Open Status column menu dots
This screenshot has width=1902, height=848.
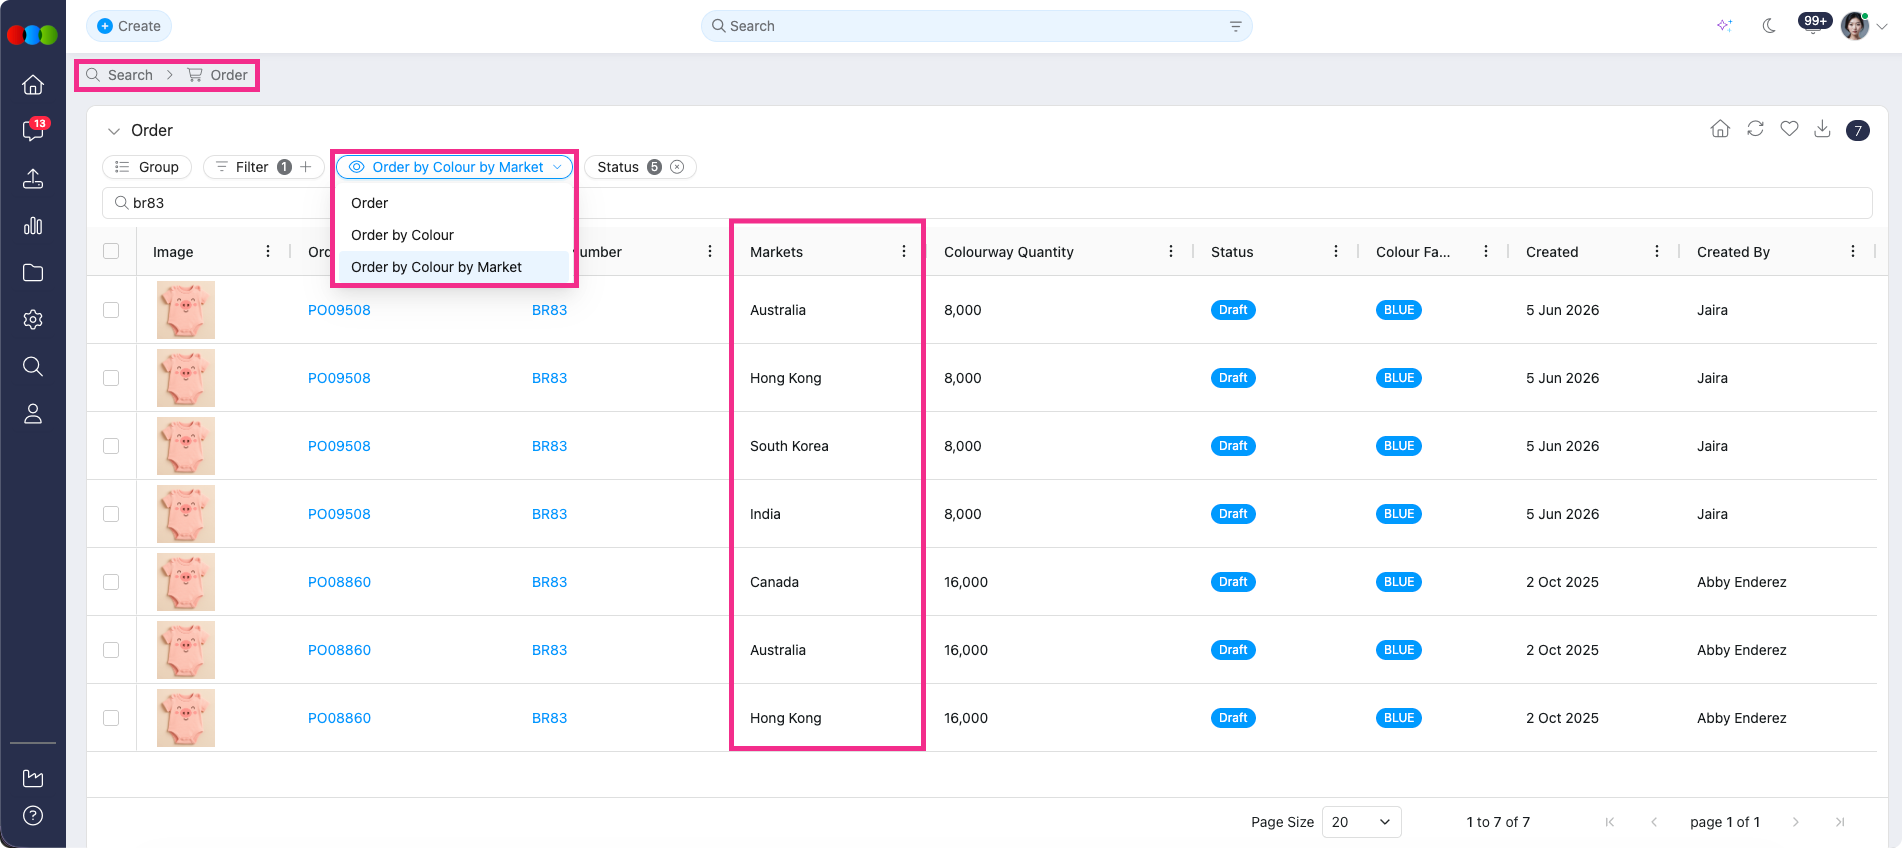1336,252
